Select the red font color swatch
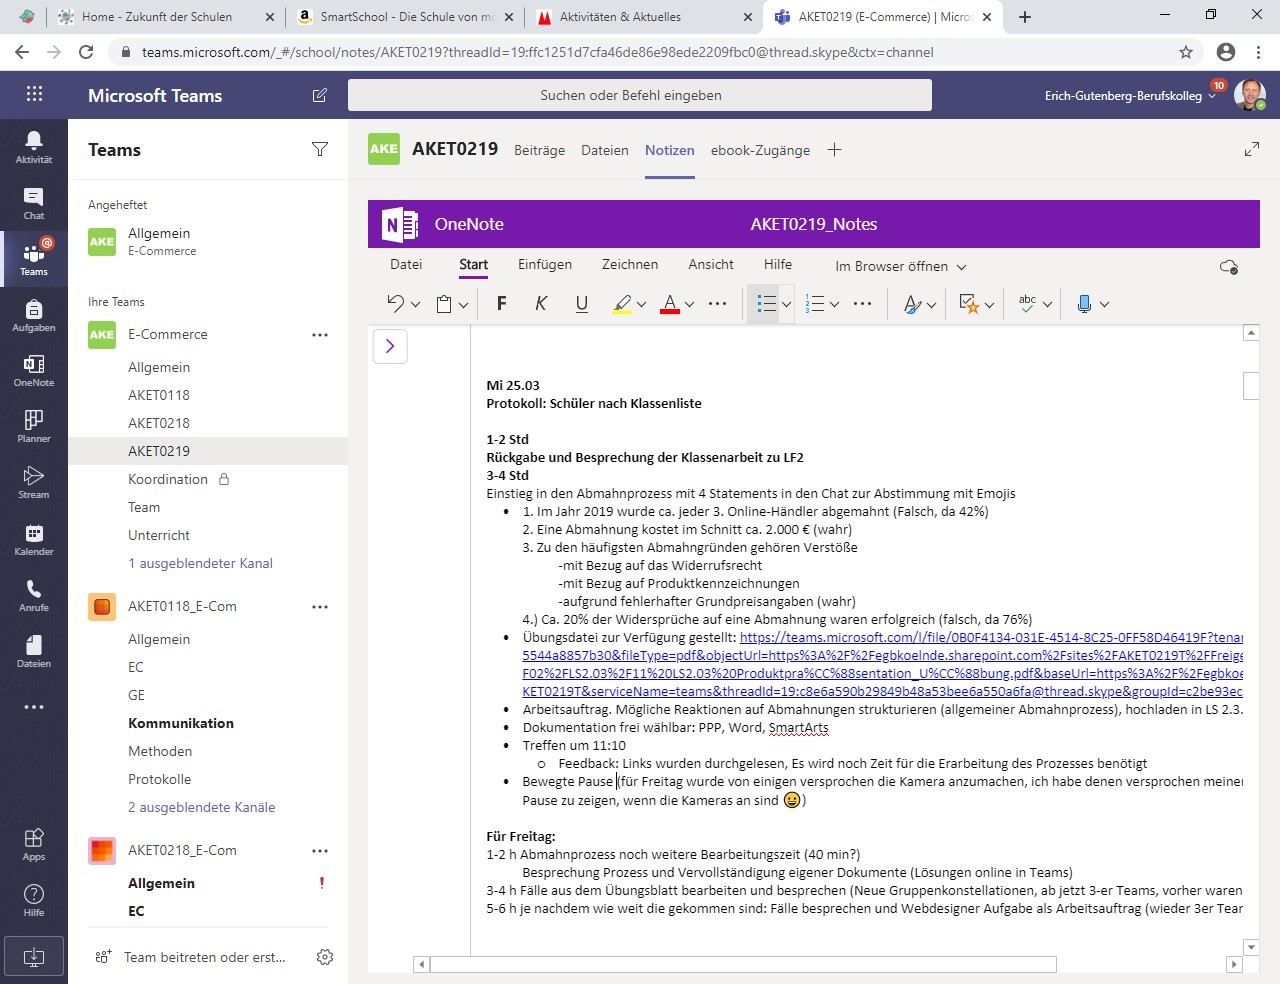This screenshot has height=984, width=1280. (x=670, y=303)
